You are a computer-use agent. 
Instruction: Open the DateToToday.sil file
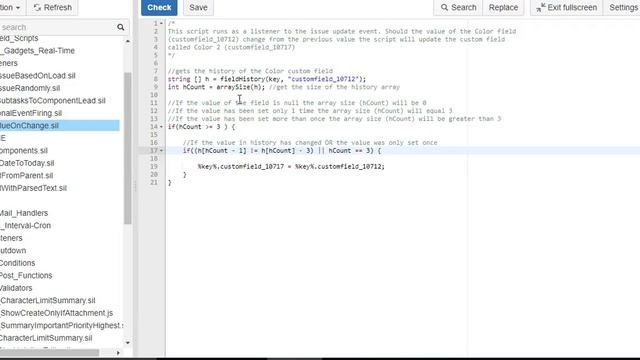click(x=27, y=163)
